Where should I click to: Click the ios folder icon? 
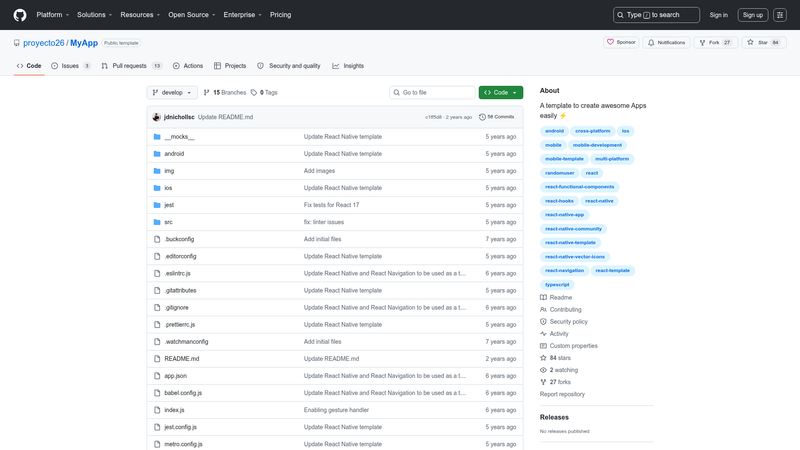click(157, 188)
